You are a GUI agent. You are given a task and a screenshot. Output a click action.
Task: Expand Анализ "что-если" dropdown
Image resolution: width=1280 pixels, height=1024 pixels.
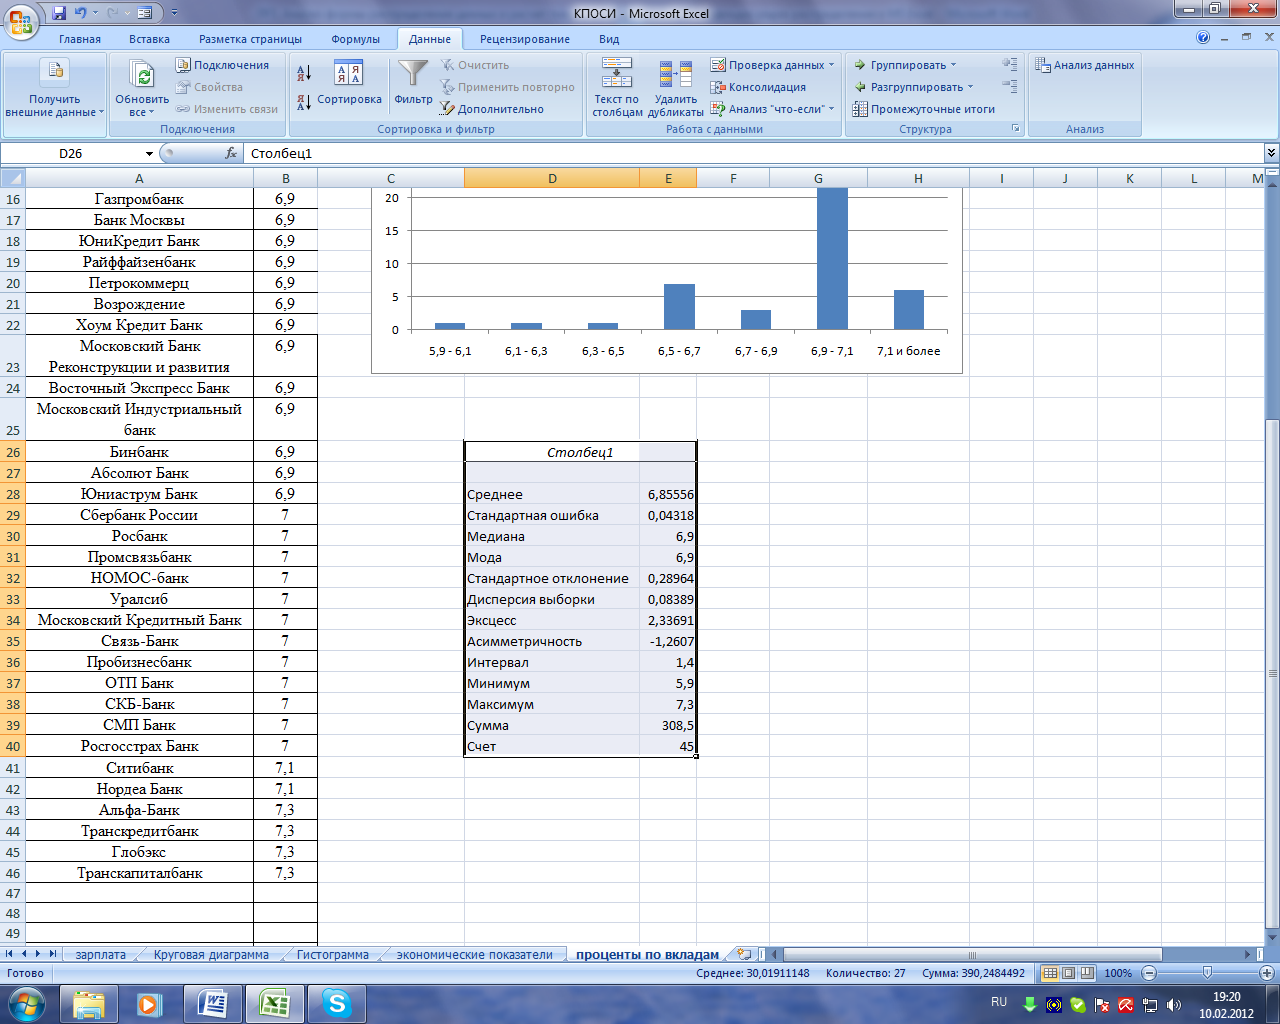click(x=832, y=109)
